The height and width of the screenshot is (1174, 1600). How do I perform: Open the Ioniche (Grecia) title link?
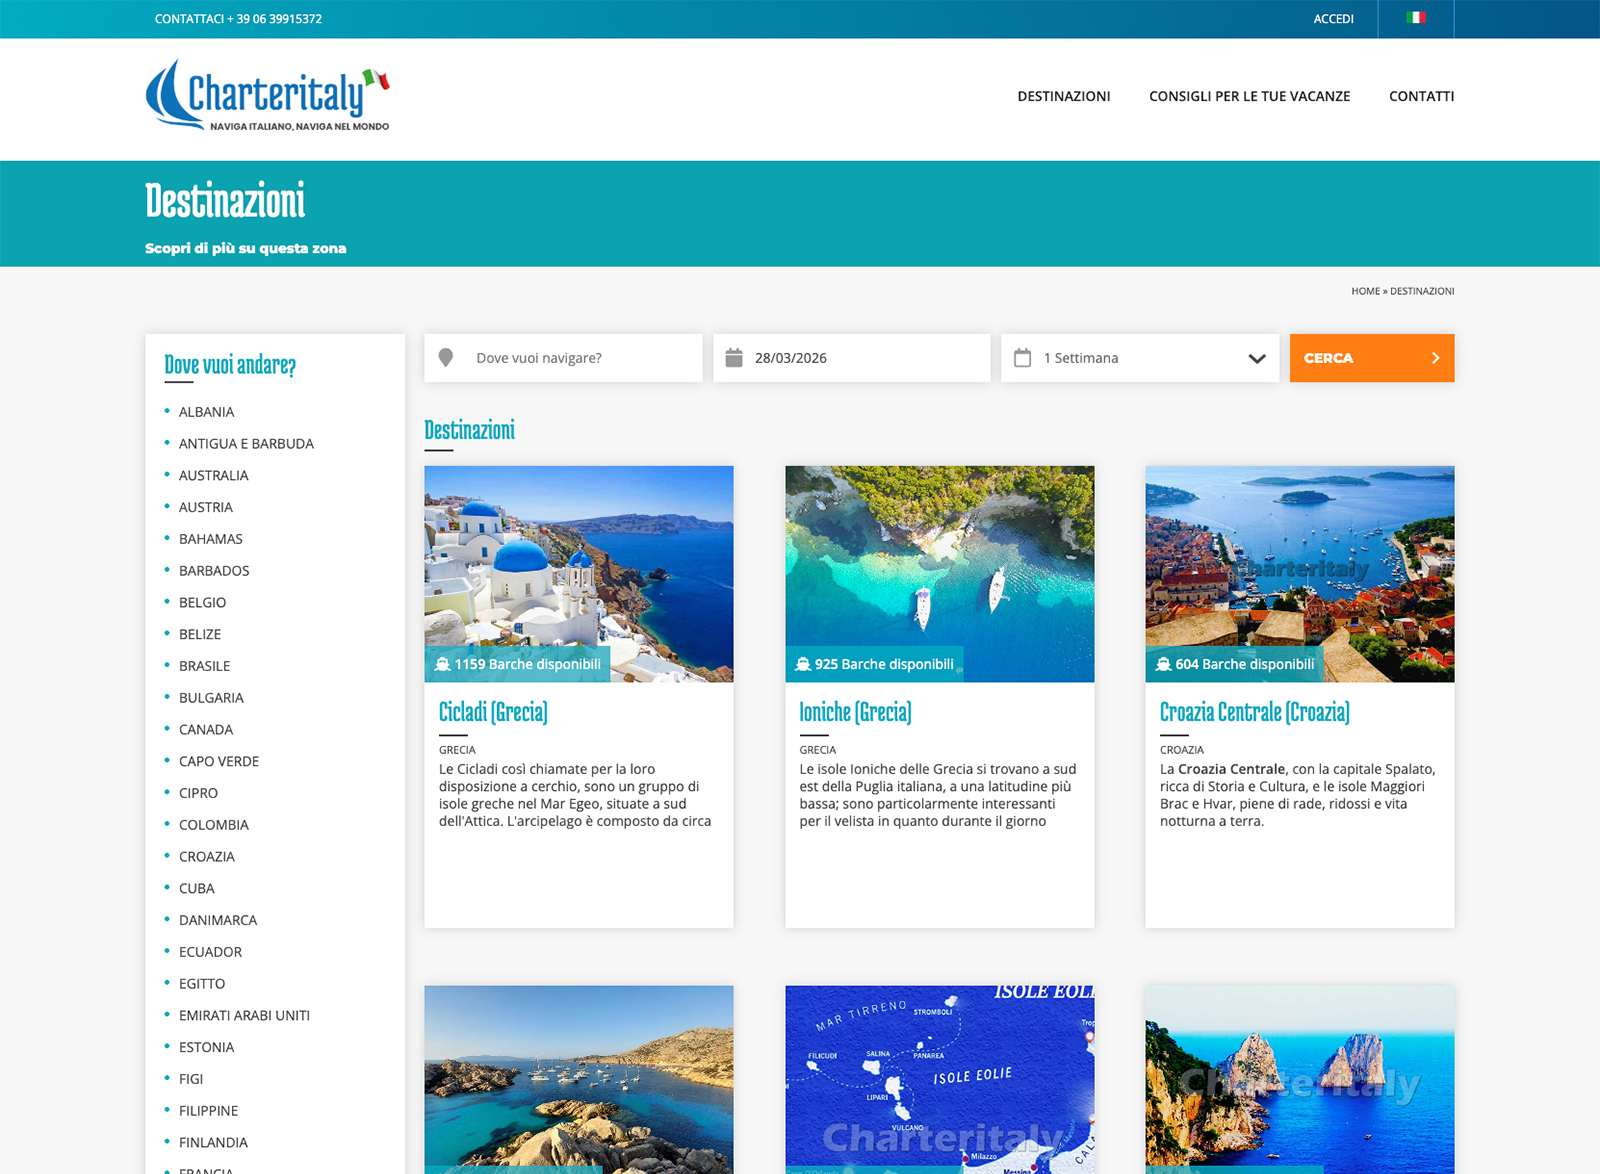(x=855, y=712)
